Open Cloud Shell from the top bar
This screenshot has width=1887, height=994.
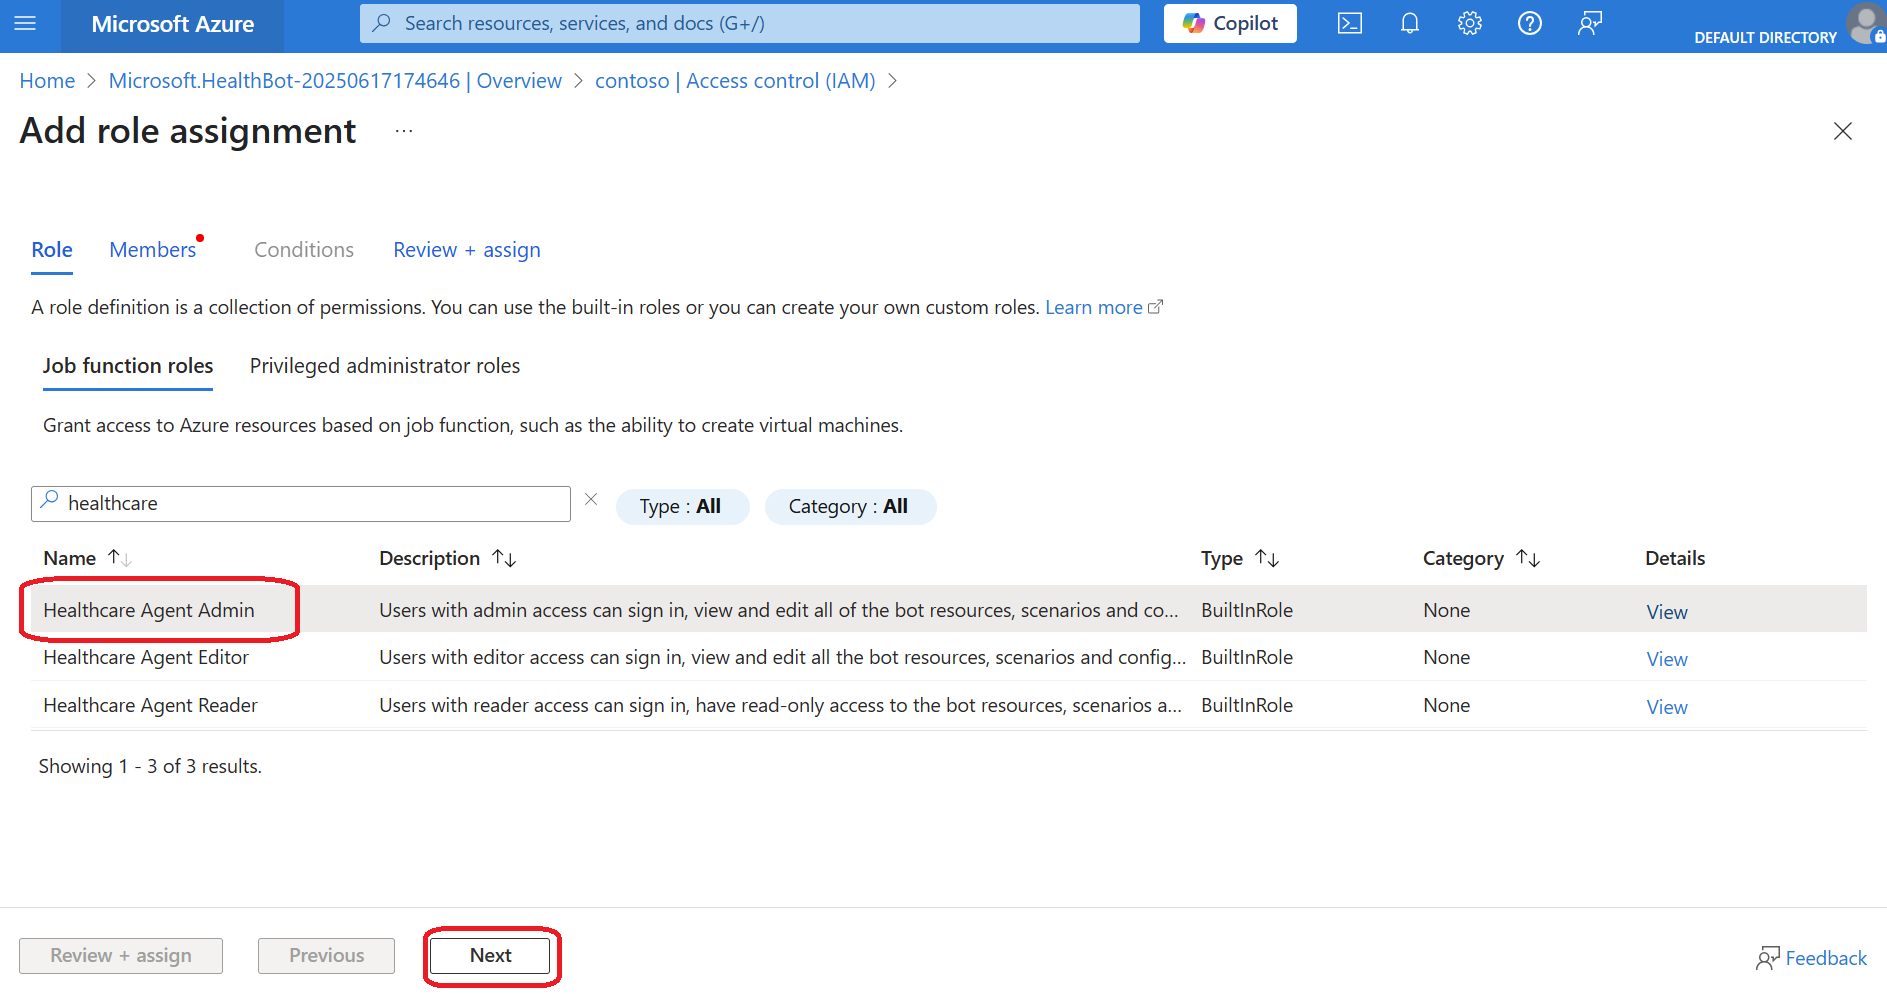(1349, 23)
